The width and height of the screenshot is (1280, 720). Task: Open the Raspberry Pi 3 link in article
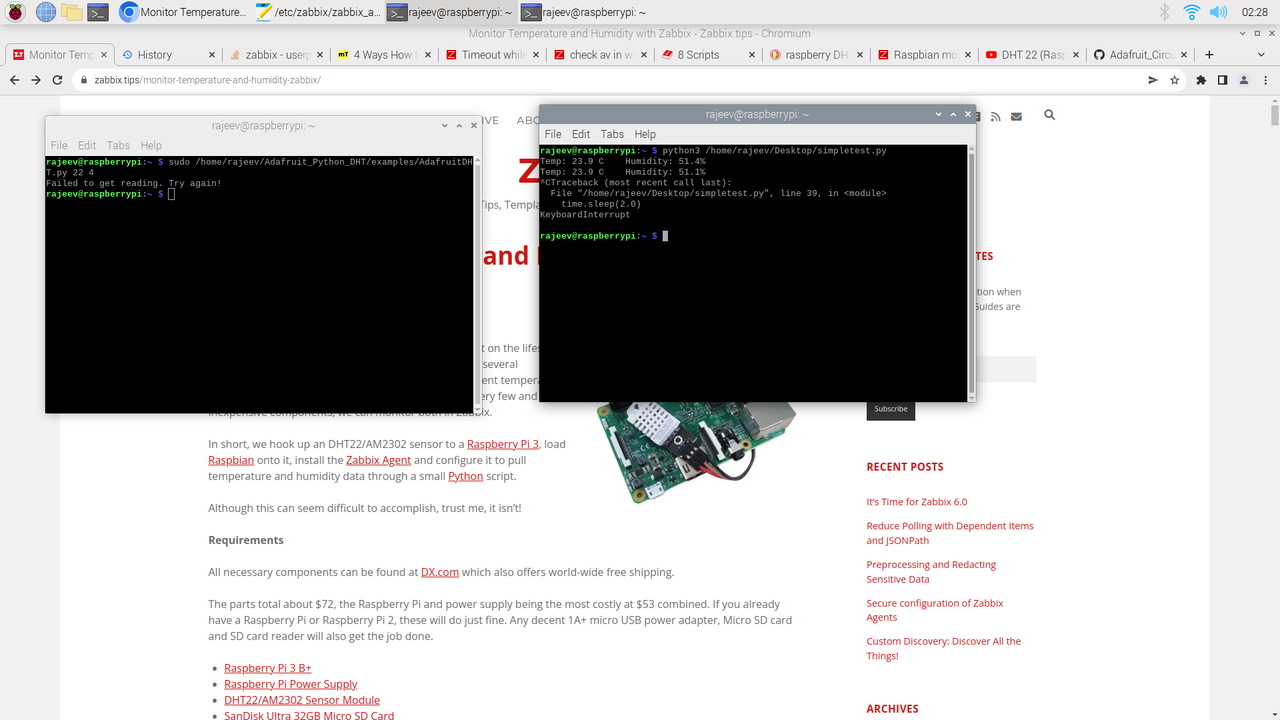(x=503, y=444)
